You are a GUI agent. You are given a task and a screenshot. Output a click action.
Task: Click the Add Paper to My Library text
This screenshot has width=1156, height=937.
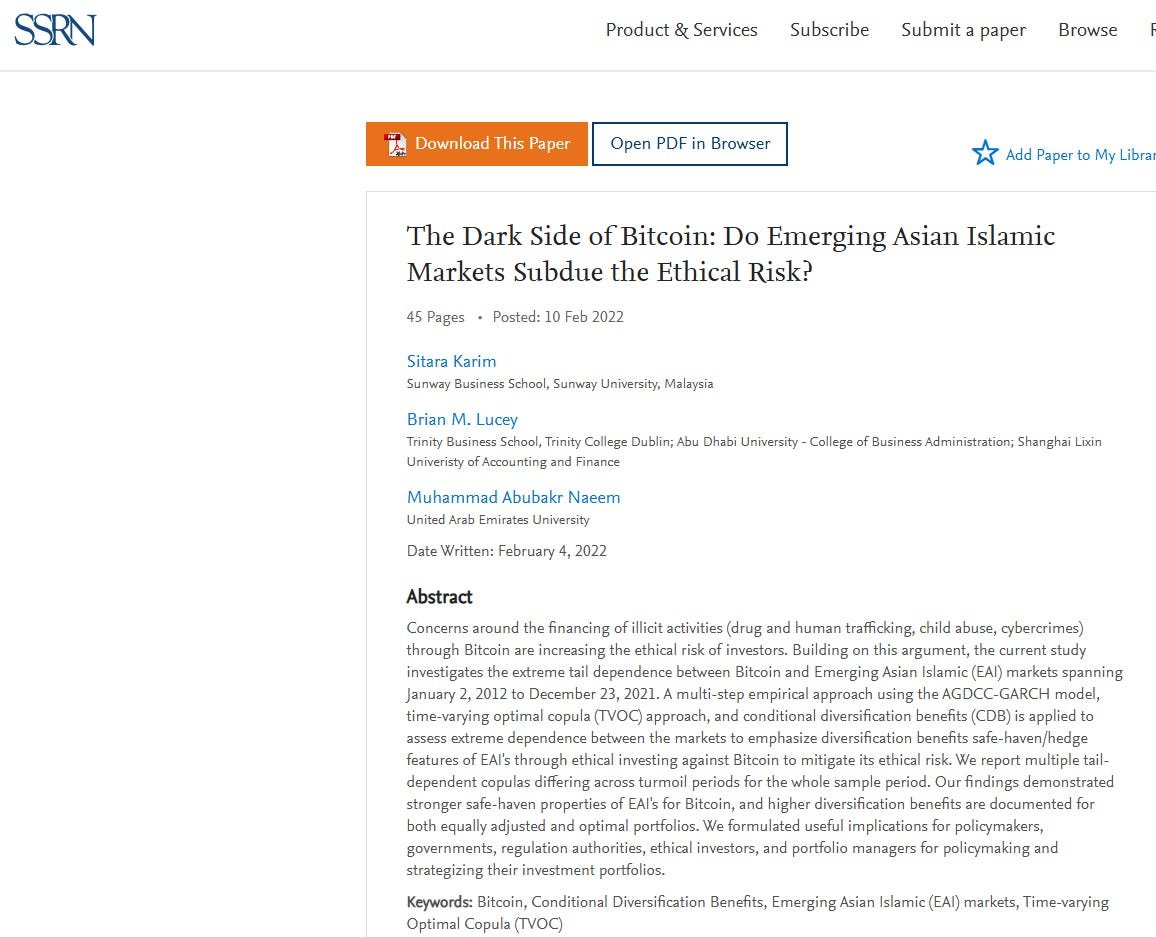1080,155
